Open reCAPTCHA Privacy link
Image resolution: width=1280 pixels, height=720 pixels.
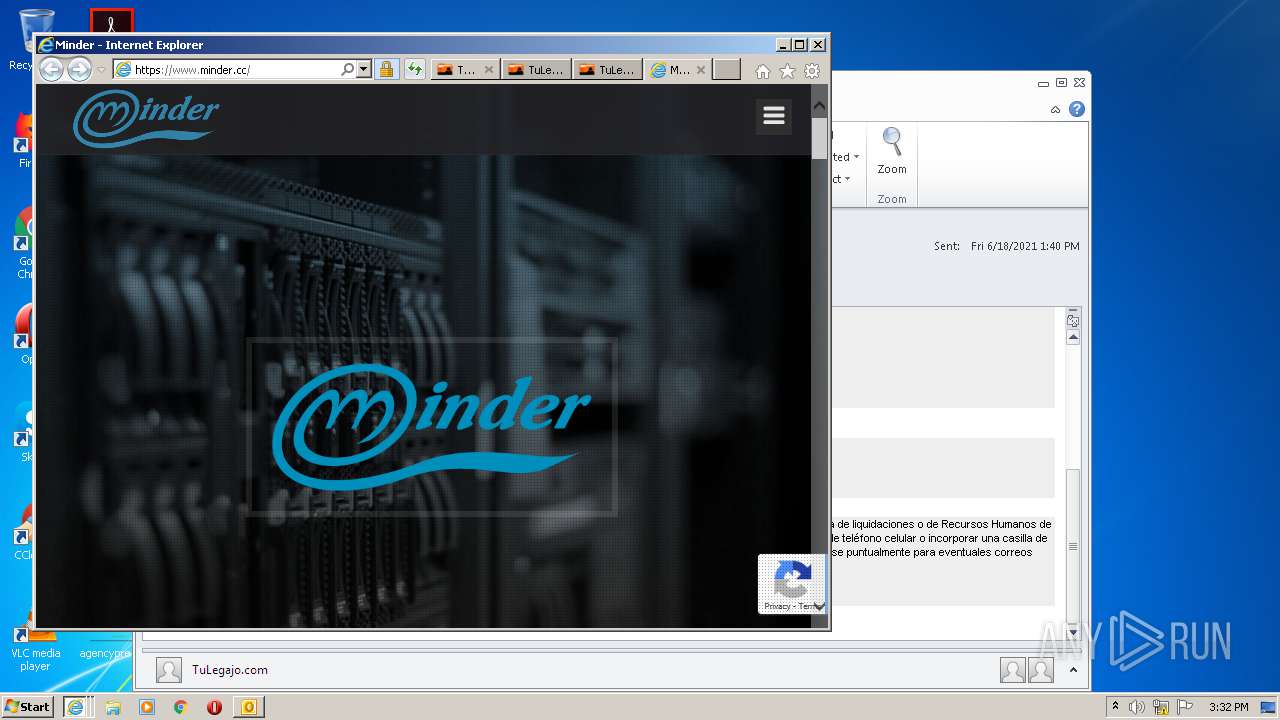coord(777,607)
